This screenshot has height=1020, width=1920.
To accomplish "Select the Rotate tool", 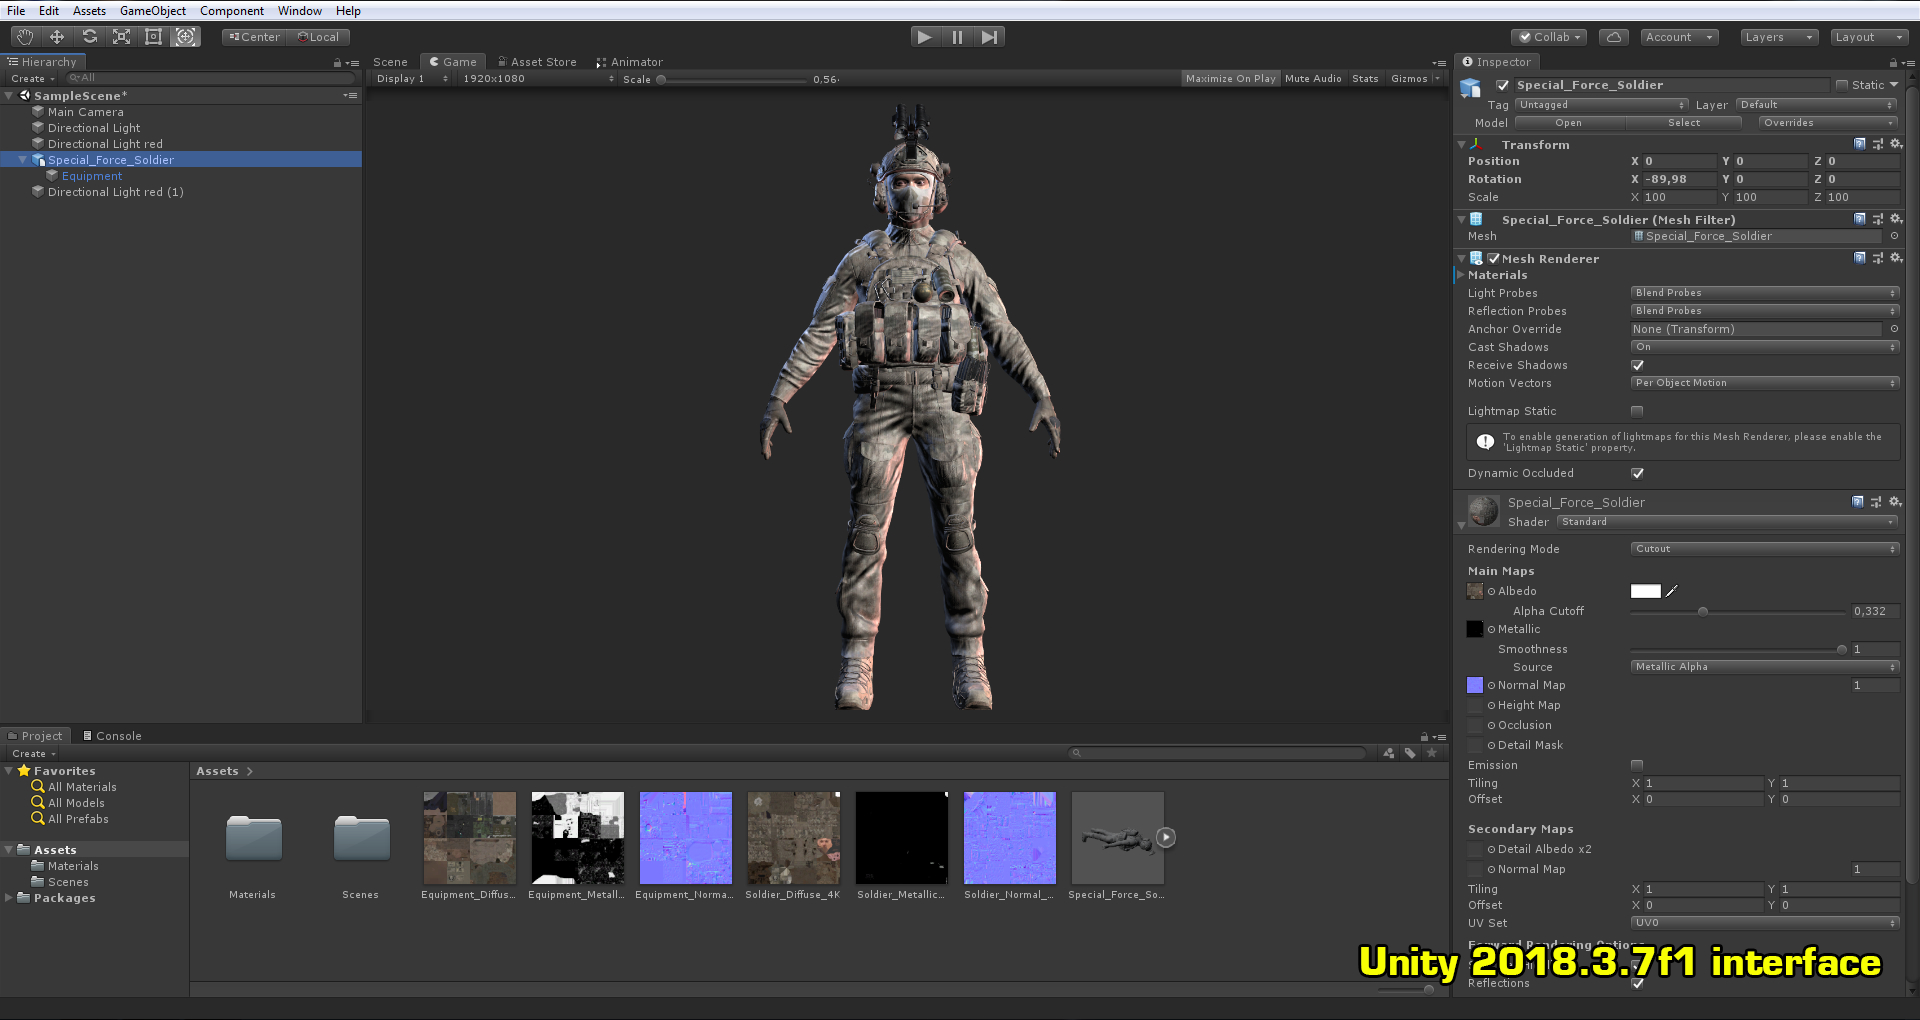I will tap(89, 36).
